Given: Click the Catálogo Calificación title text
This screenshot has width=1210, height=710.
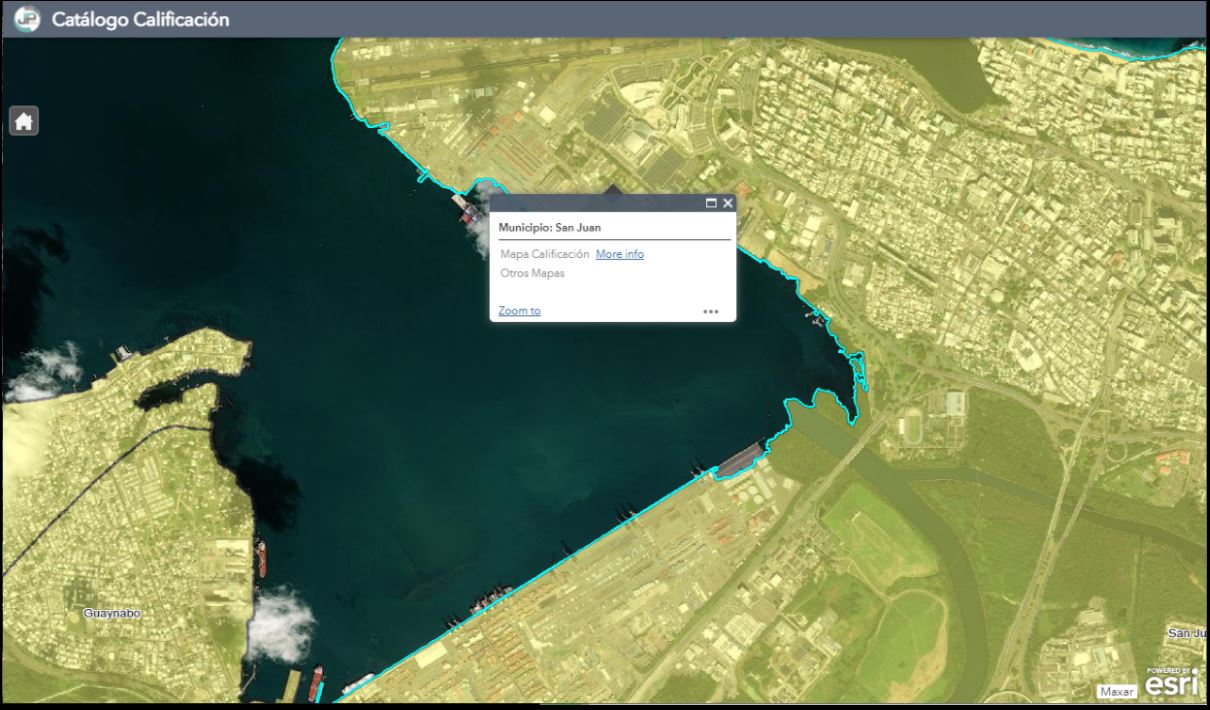Looking at the screenshot, I should click(x=140, y=19).
